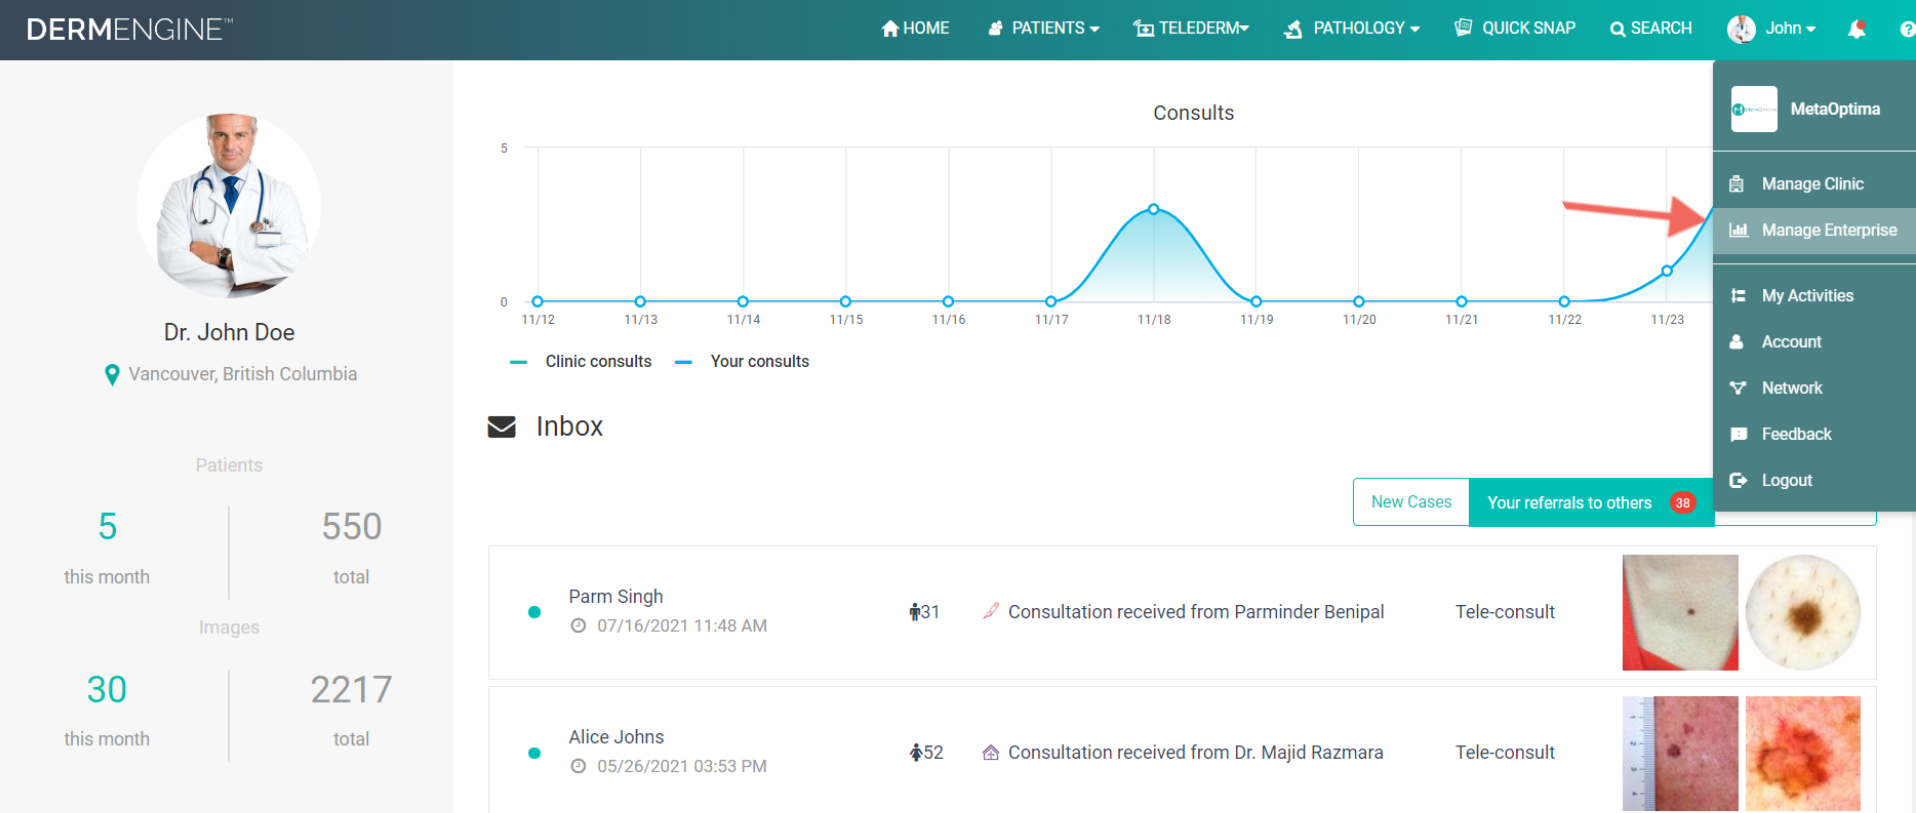Switch to New Cases tab
1916x813 pixels.
[1411, 502]
